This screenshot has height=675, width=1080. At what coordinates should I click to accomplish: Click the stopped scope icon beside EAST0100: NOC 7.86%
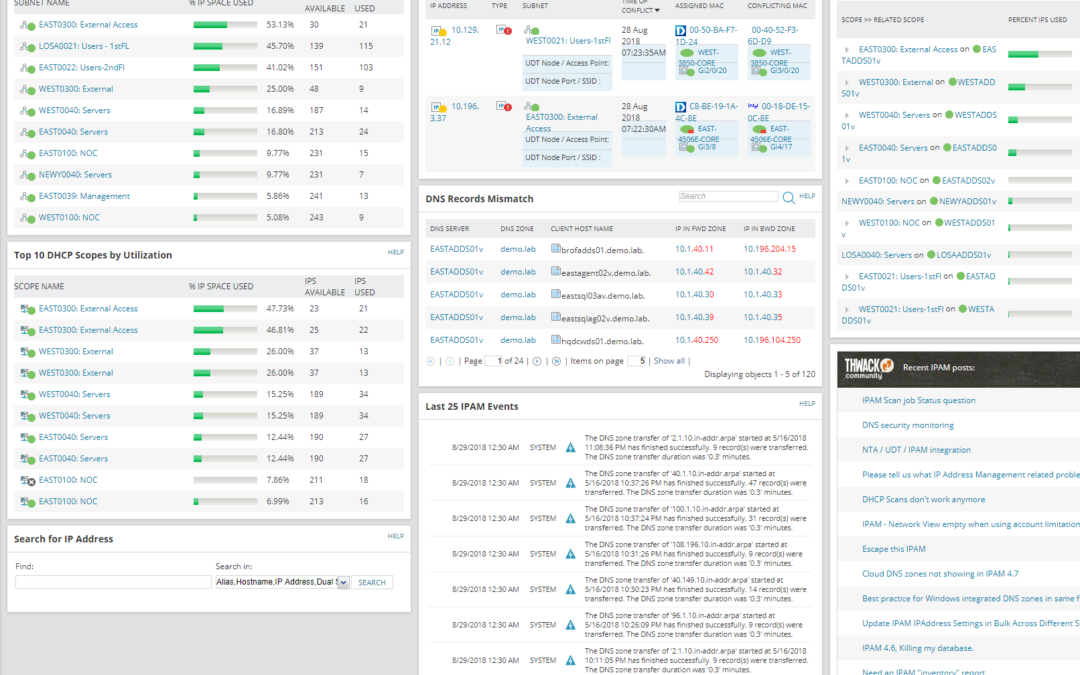click(x=28, y=481)
